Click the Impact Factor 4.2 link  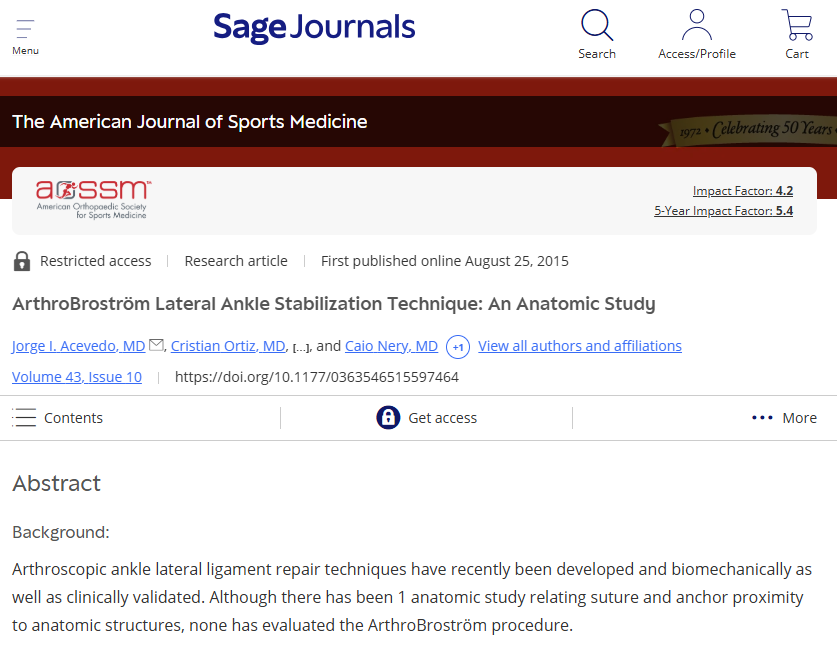pyautogui.click(x=743, y=191)
